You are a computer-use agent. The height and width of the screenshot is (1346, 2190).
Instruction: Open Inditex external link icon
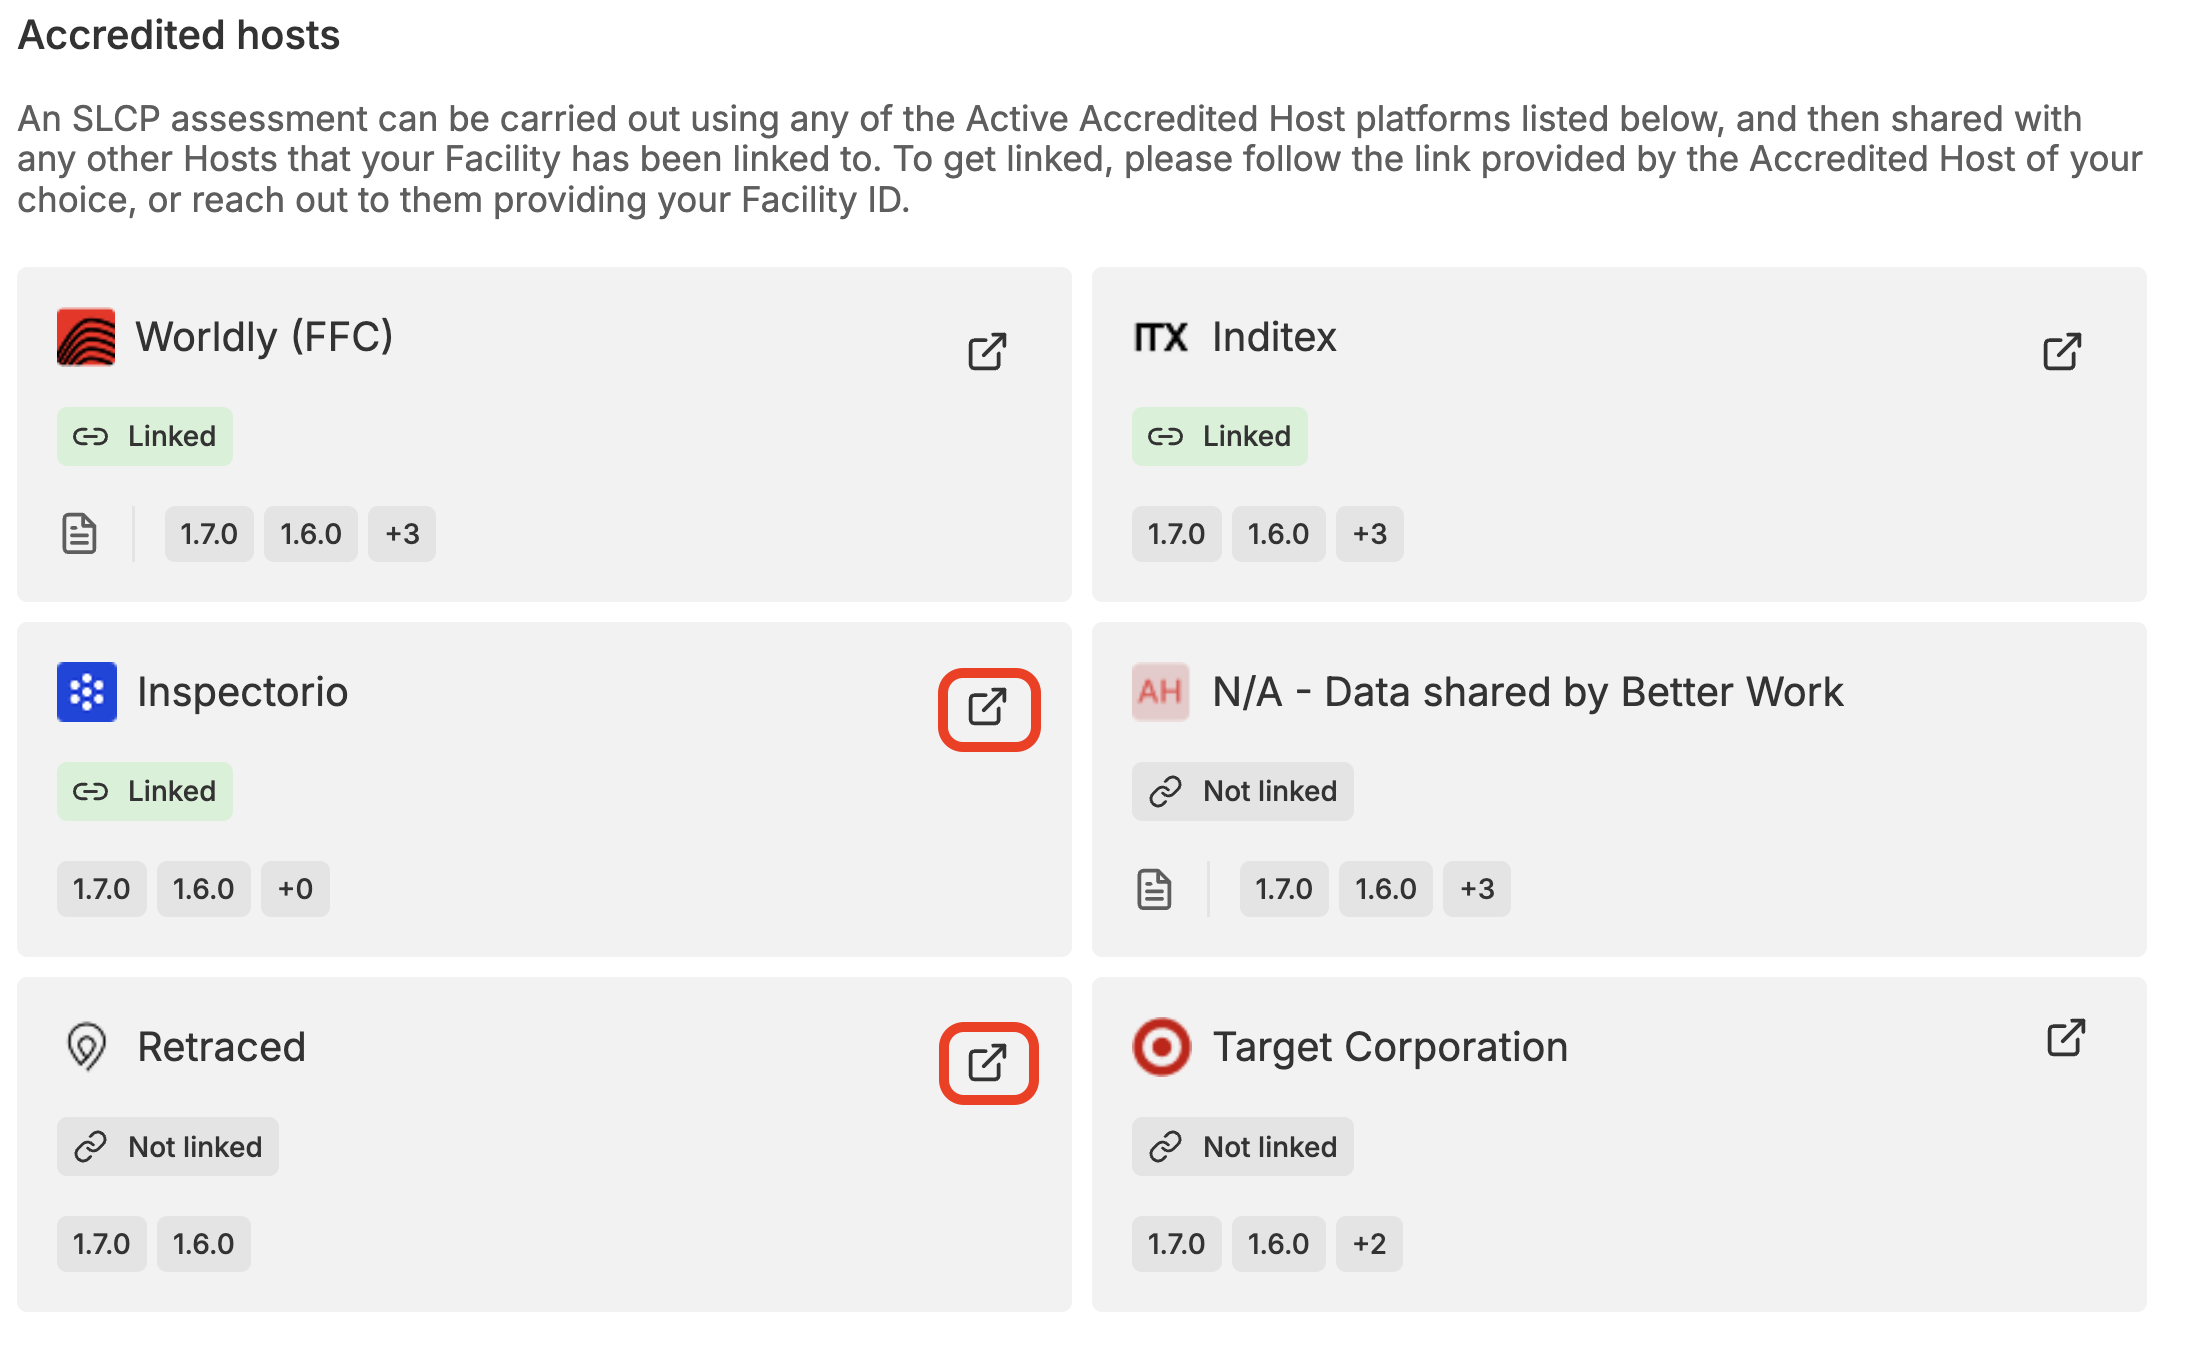point(2061,352)
